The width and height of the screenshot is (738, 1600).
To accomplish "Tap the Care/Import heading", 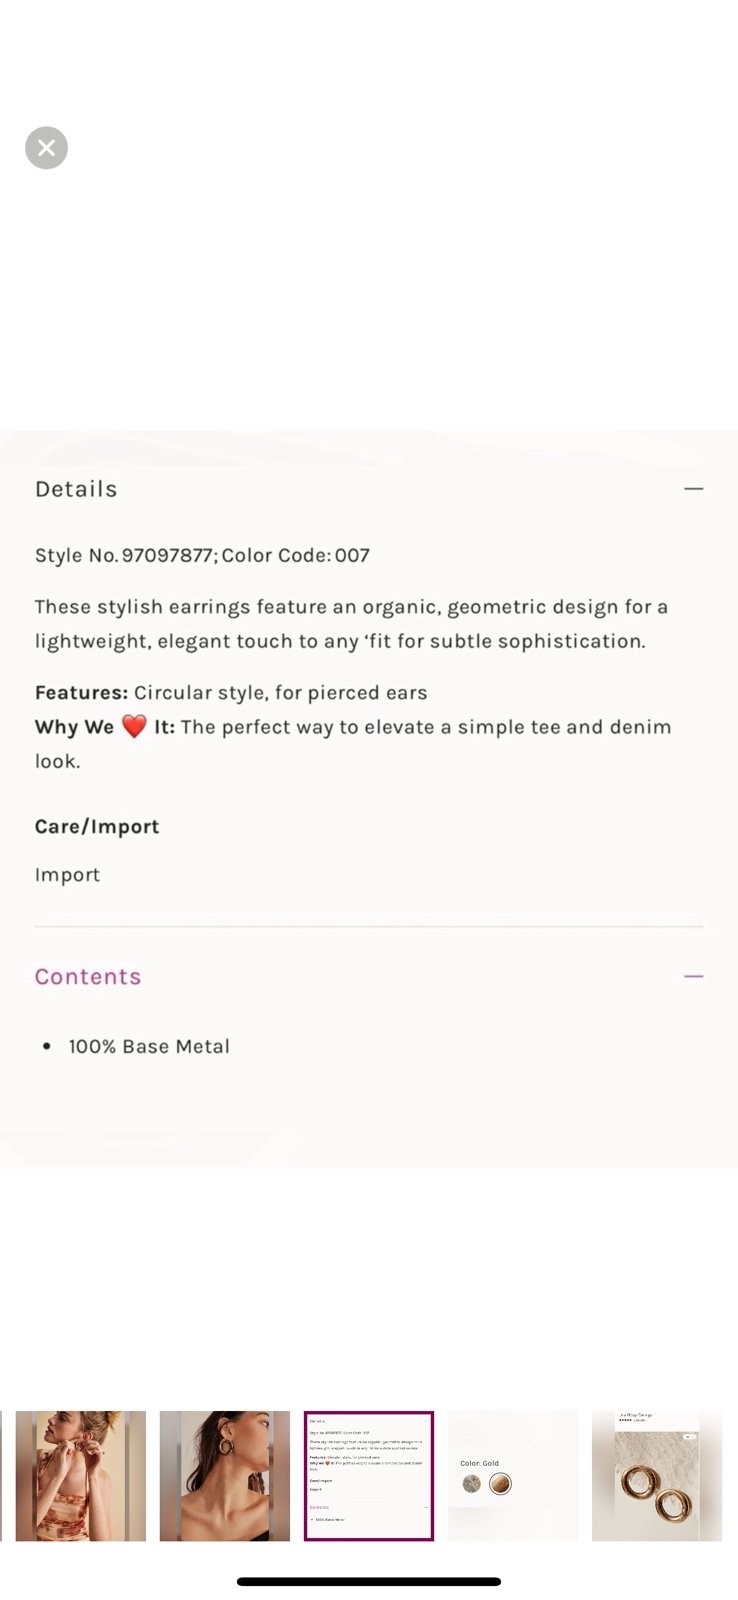I will coord(97,827).
